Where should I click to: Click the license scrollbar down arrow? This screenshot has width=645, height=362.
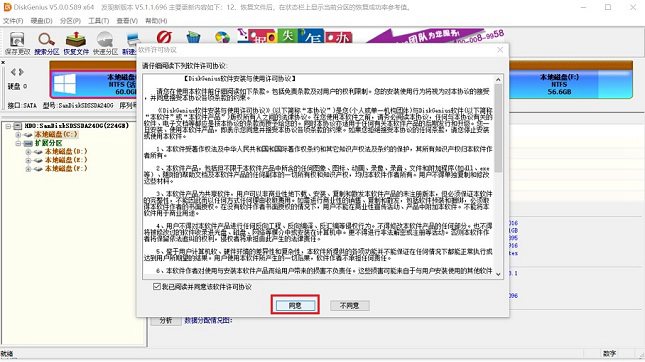(x=498, y=274)
